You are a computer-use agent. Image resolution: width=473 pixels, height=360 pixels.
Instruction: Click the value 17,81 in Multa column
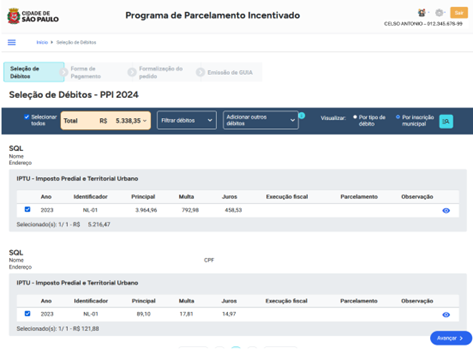(x=186, y=314)
